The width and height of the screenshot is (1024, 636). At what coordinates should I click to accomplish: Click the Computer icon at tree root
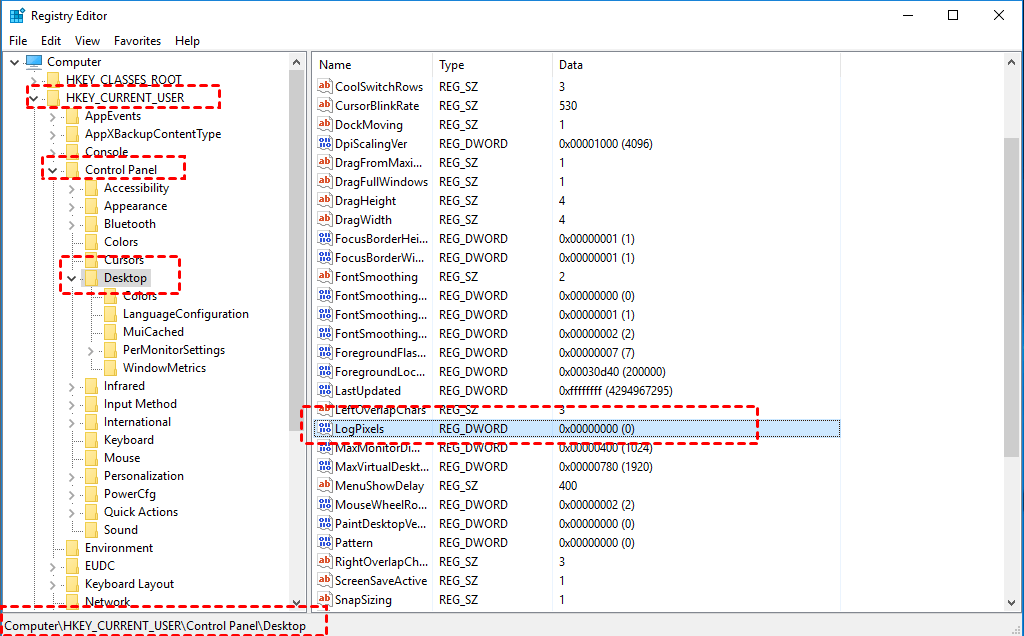(34, 62)
